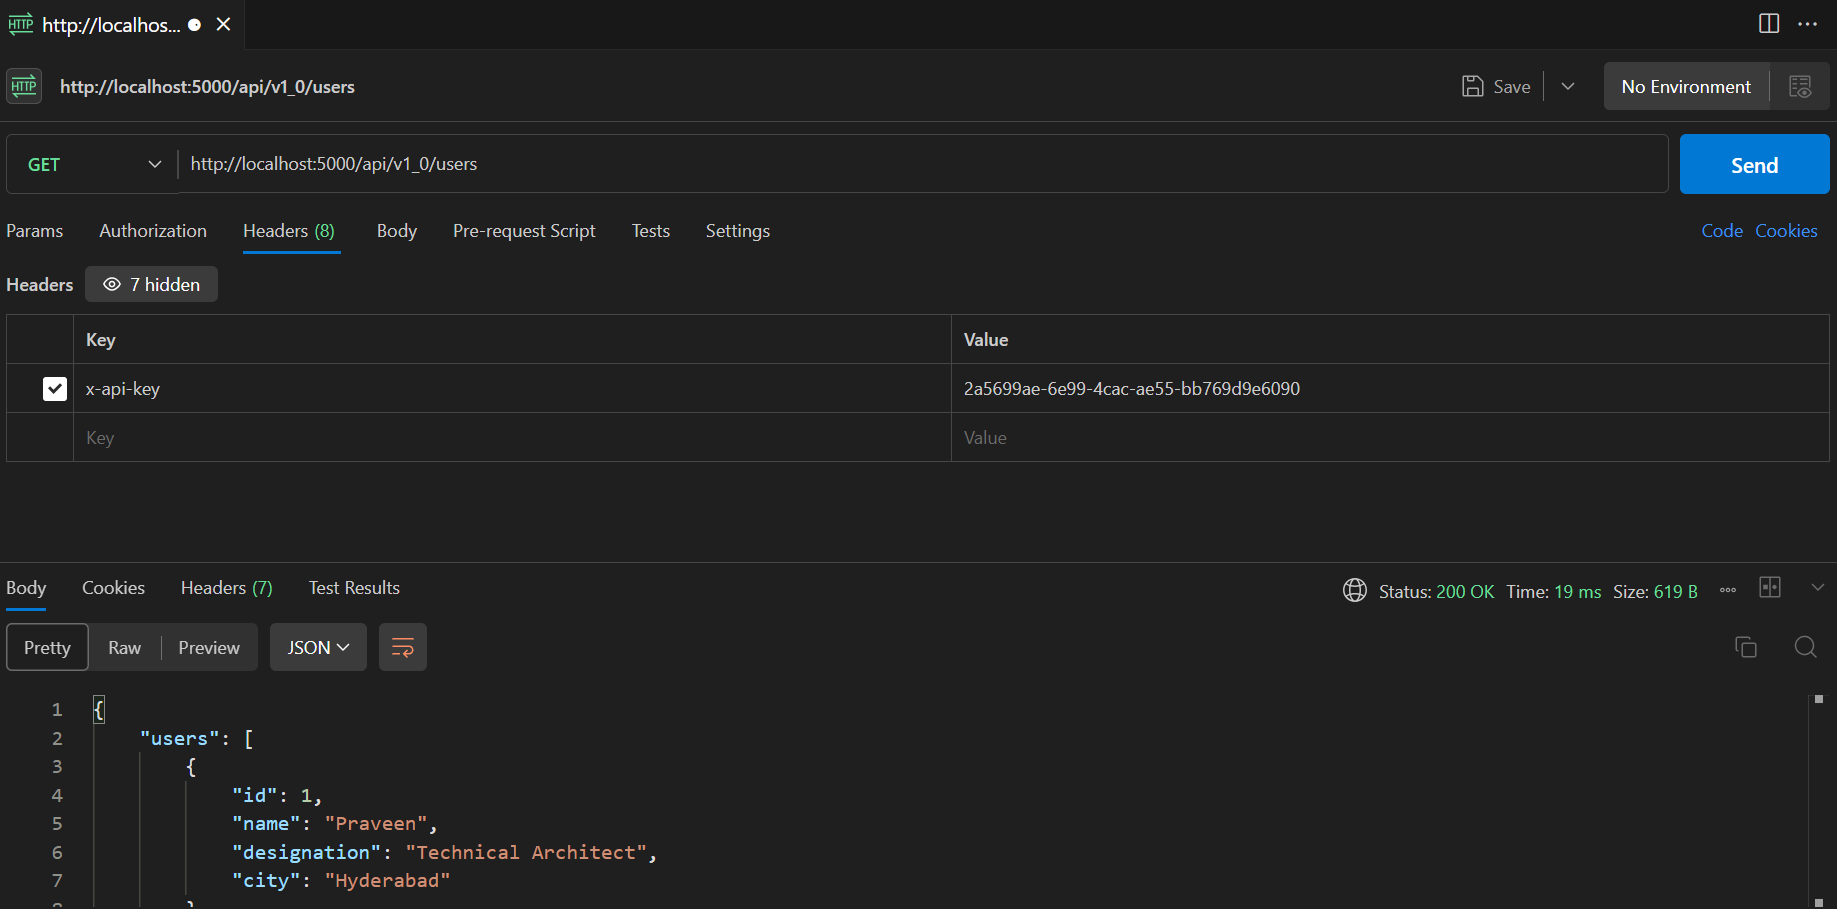The width and height of the screenshot is (1837, 909).
Task: Toggle the word wrap icon
Action: click(x=403, y=648)
